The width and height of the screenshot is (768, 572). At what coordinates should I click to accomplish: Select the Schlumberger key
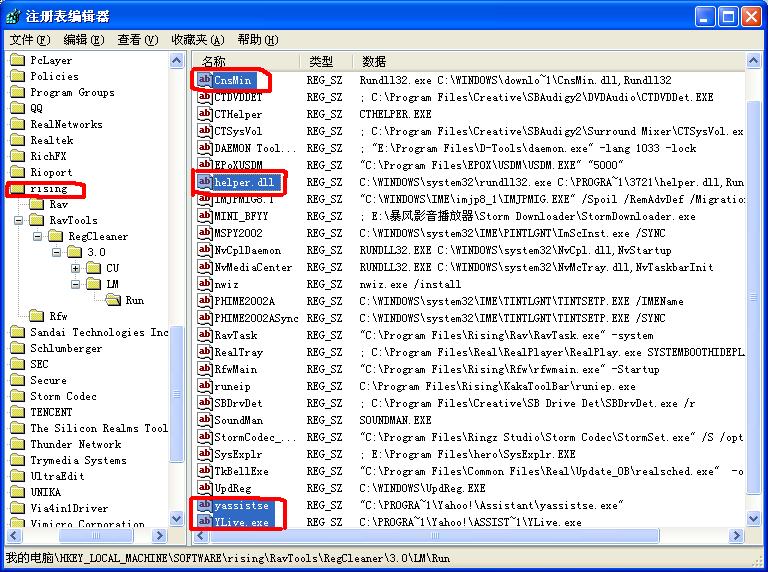pos(66,348)
